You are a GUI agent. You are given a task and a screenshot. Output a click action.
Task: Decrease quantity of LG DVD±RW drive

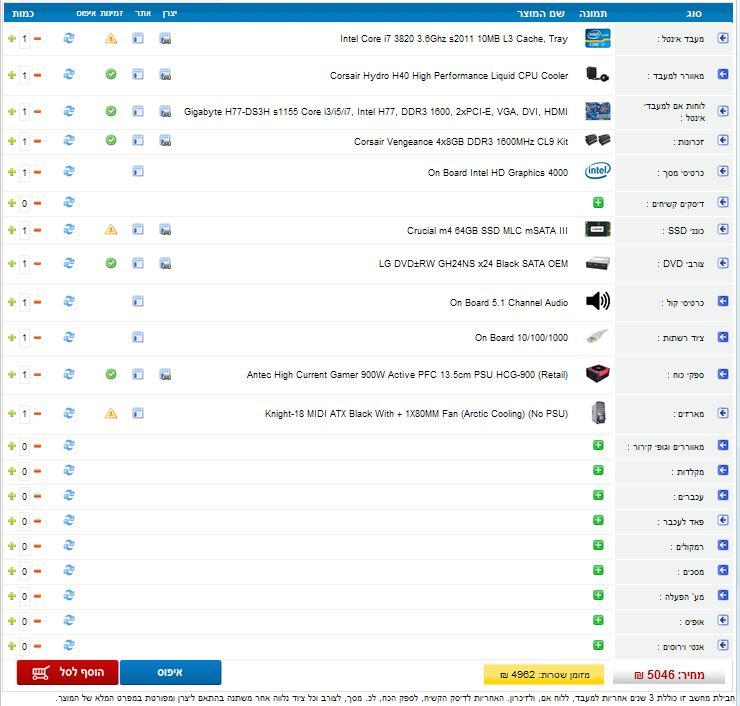click(37, 263)
